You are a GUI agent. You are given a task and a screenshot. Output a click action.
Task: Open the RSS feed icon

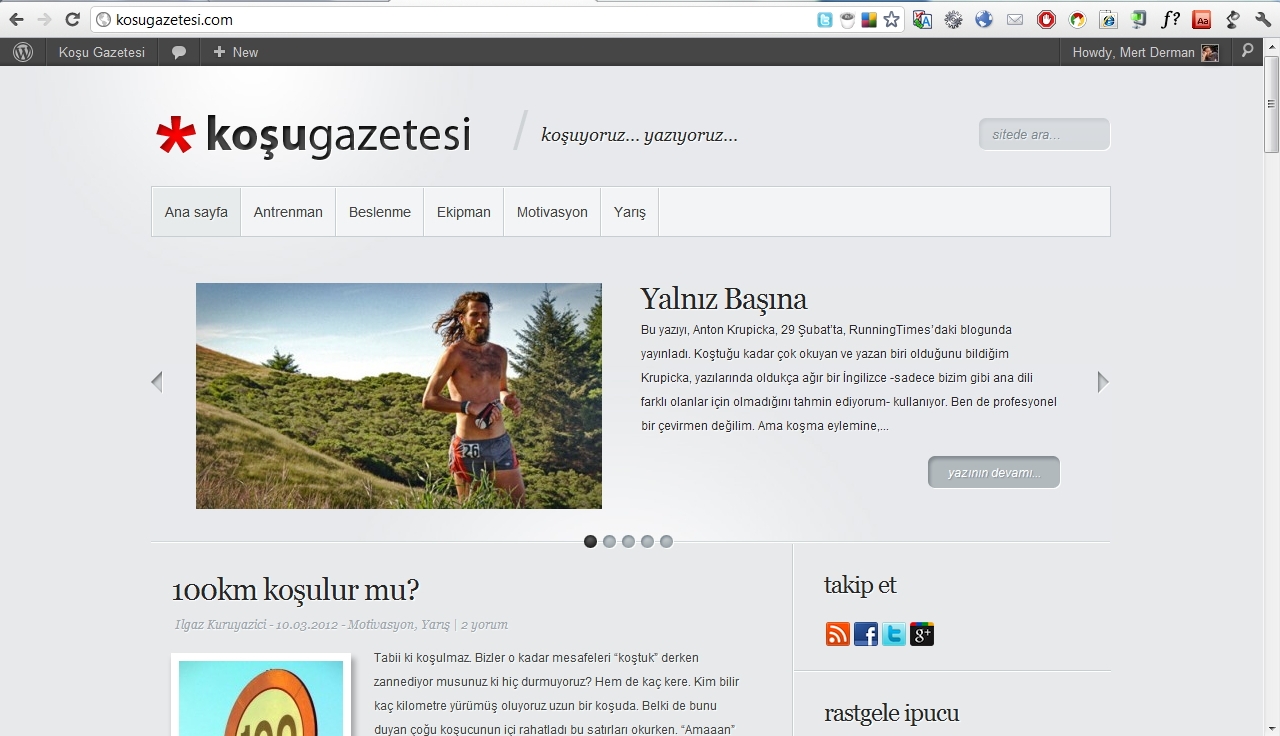[x=837, y=634]
